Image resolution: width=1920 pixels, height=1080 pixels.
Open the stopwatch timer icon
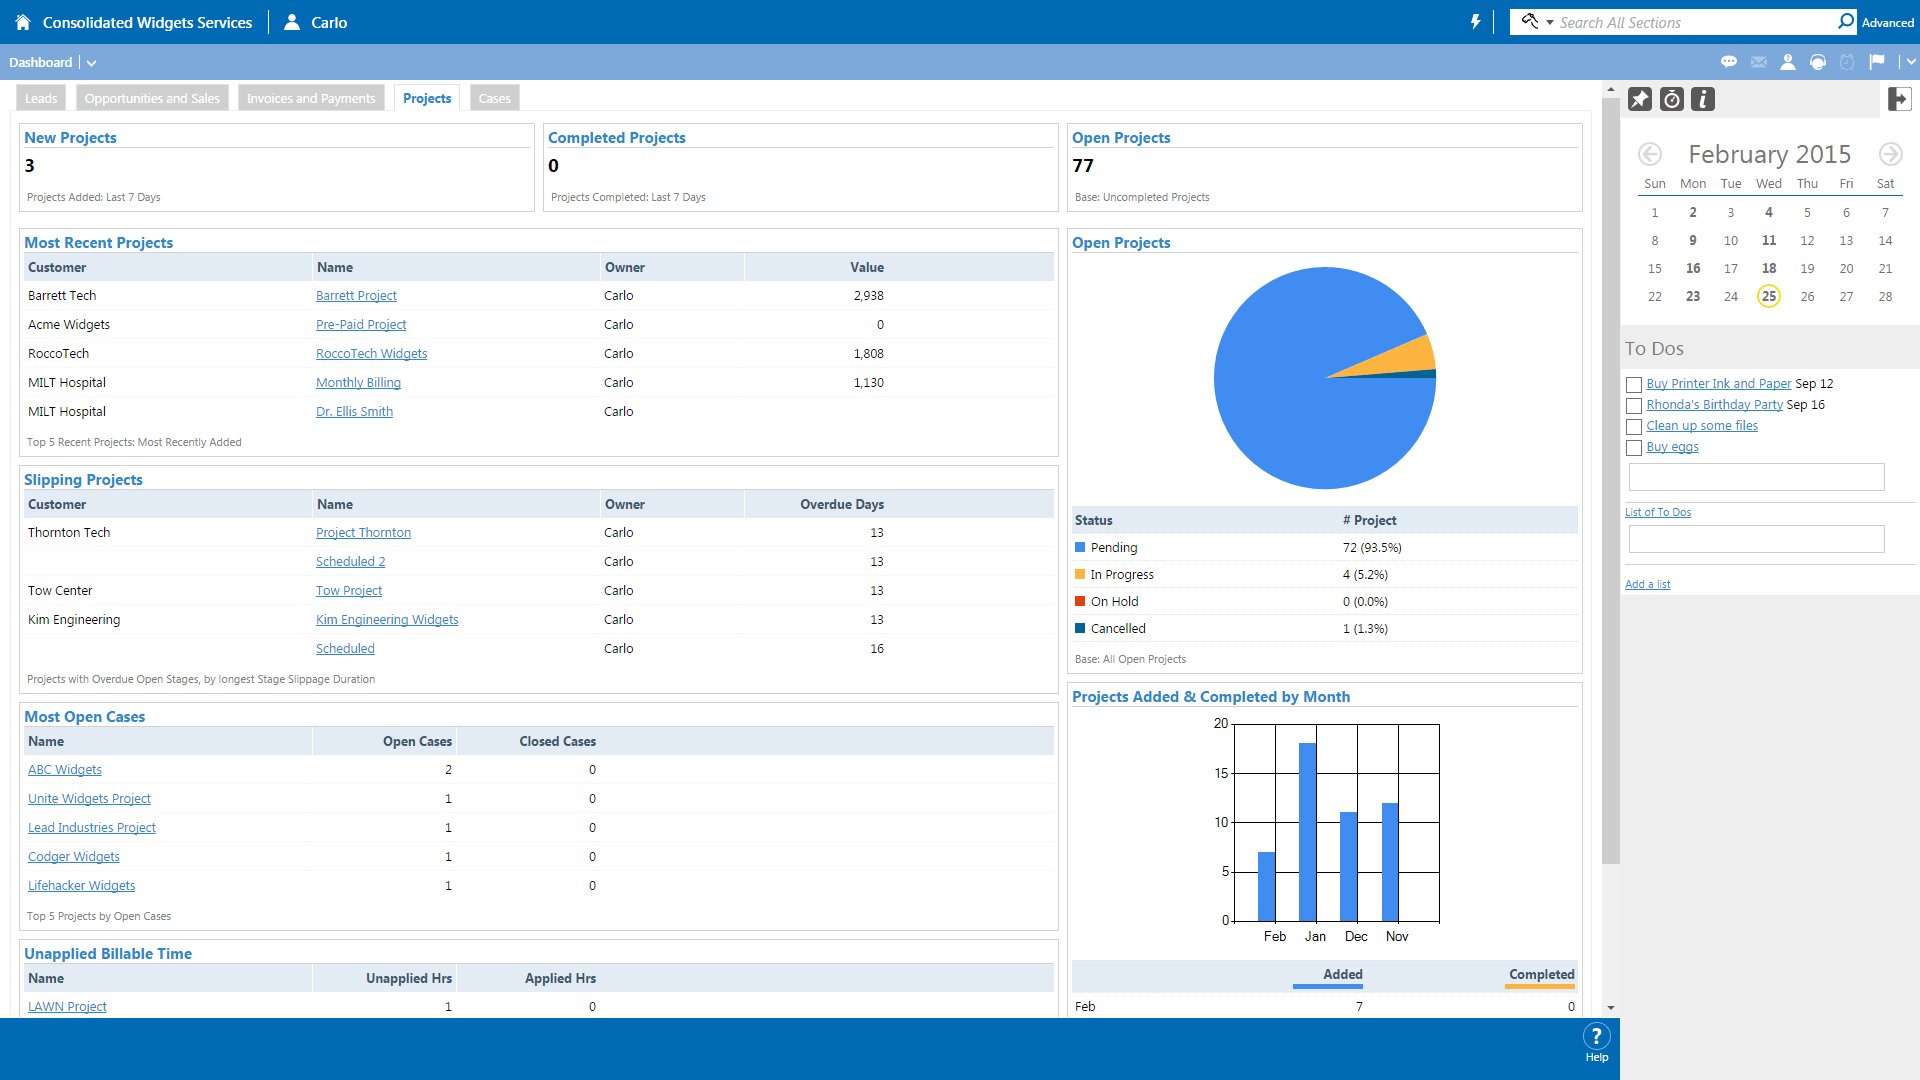[x=1672, y=99]
